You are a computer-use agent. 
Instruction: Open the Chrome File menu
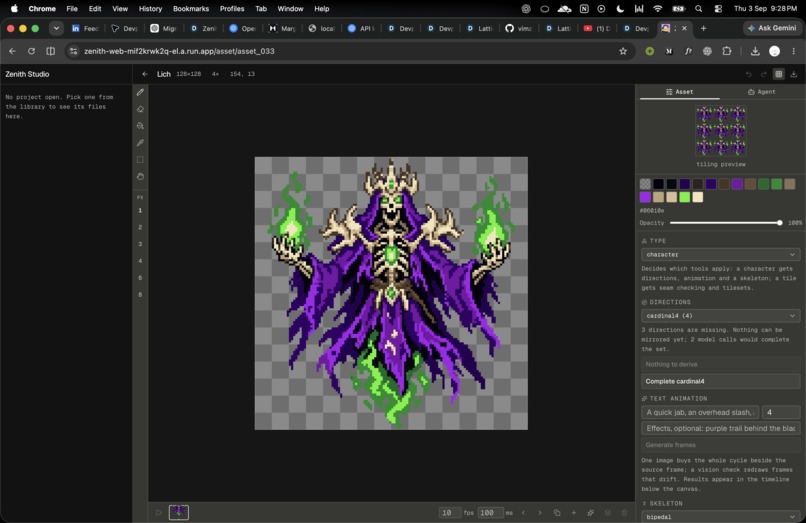coord(72,9)
